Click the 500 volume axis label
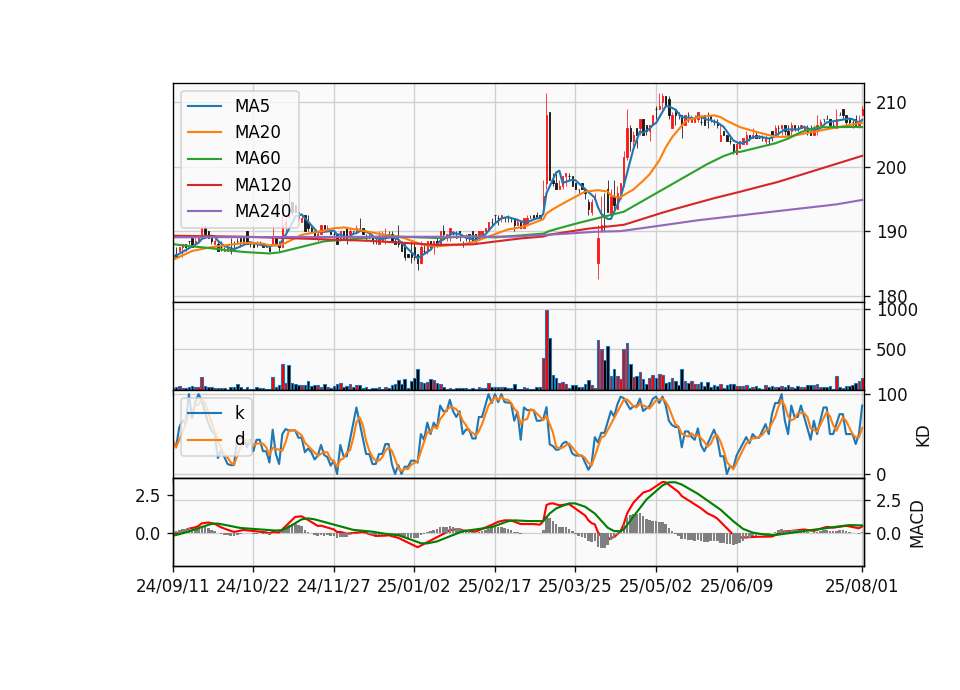The width and height of the screenshot is (960, 690). tap(891, 350)
